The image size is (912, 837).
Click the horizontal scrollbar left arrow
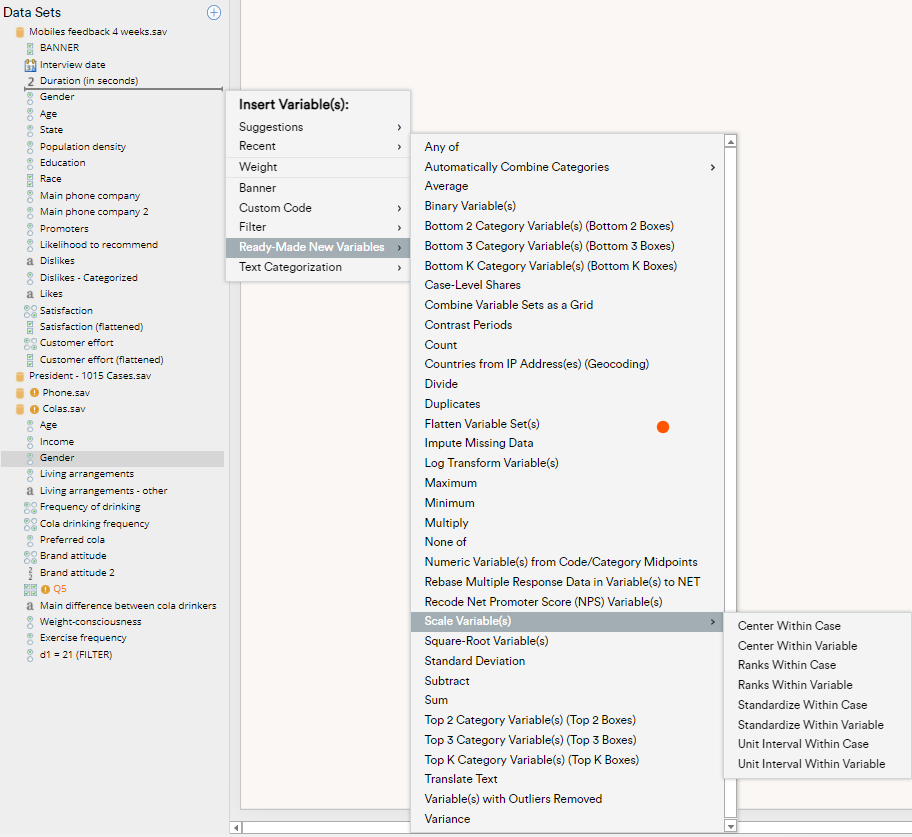point(236,827)
